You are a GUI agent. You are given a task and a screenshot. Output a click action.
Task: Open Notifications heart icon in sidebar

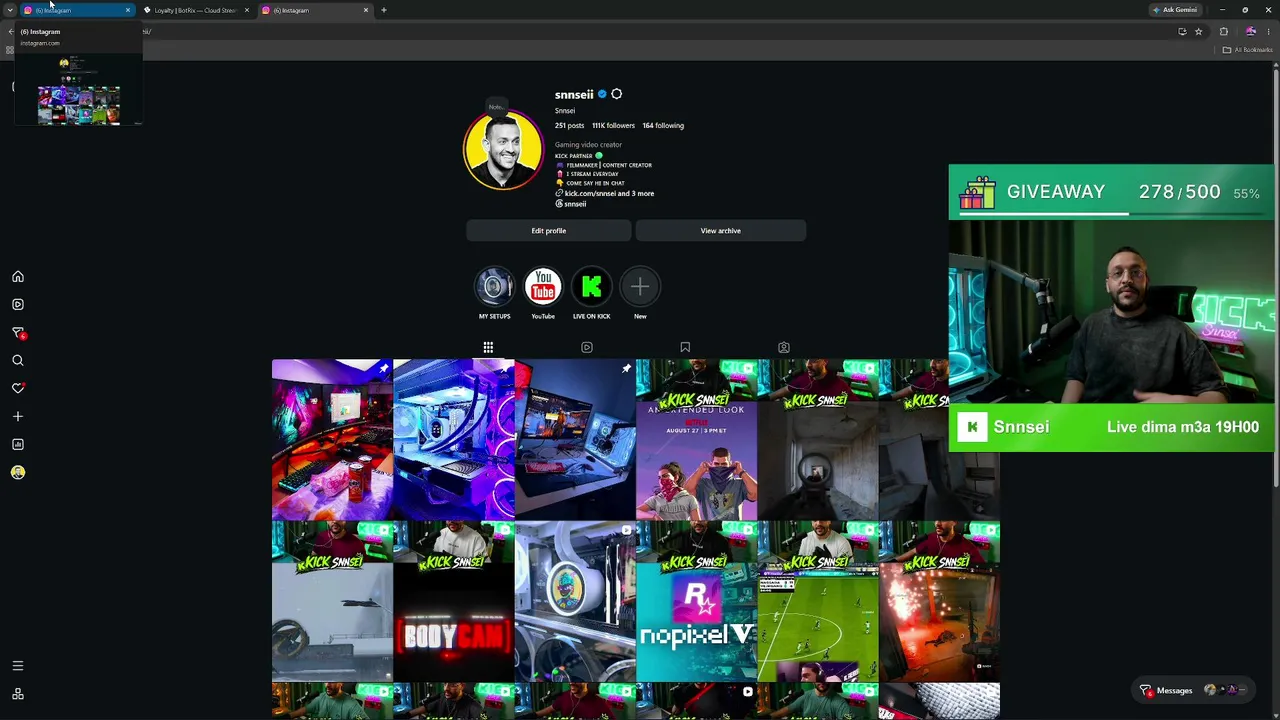tap(18, 388)
